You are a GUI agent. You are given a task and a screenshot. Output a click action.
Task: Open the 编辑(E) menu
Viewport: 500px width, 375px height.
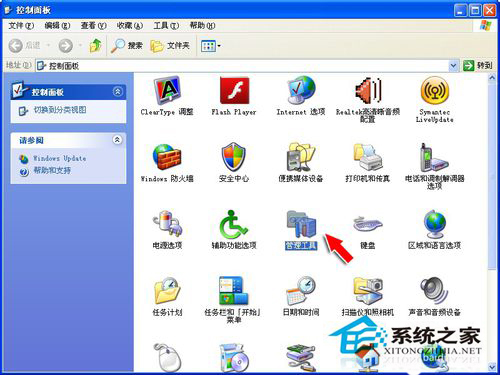pyautogui.click(x=57, y=26)
